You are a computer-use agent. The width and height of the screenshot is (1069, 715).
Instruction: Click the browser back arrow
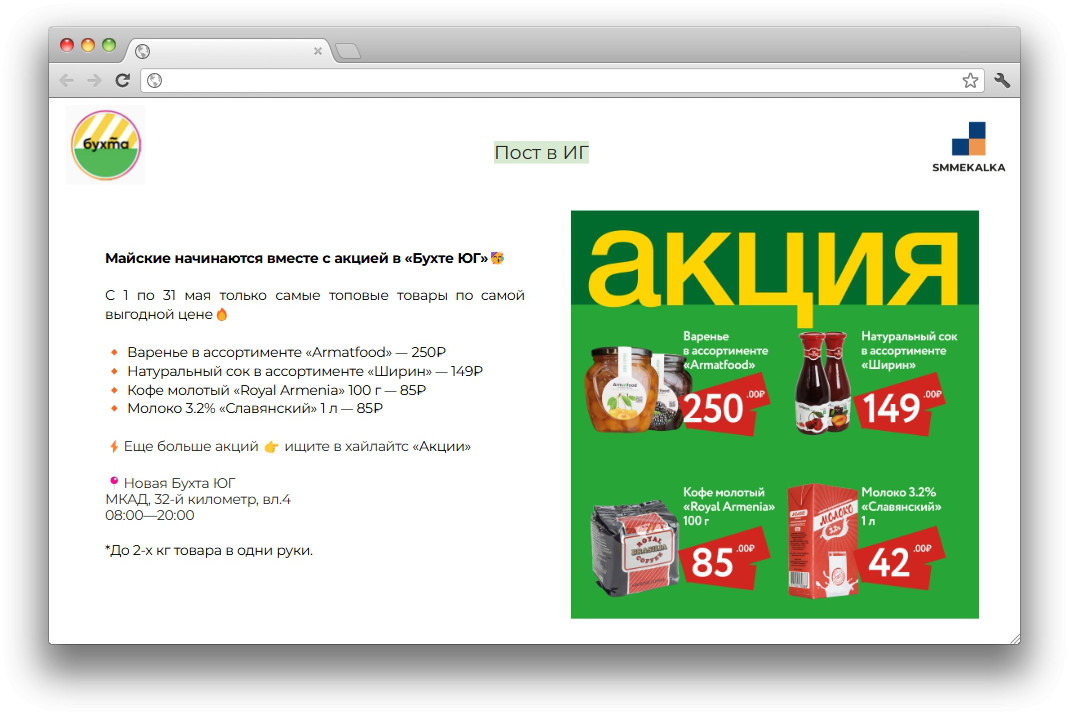pyautogui.click(x=66, y=80)
